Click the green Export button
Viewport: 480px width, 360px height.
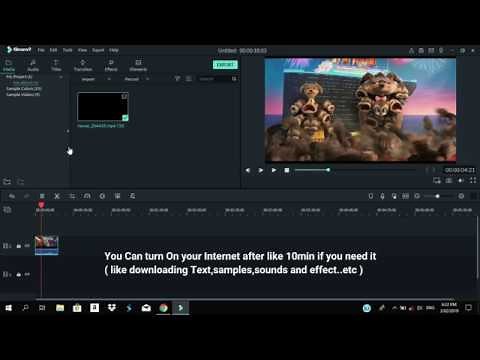pyautogui.click(x=225, y=64)
